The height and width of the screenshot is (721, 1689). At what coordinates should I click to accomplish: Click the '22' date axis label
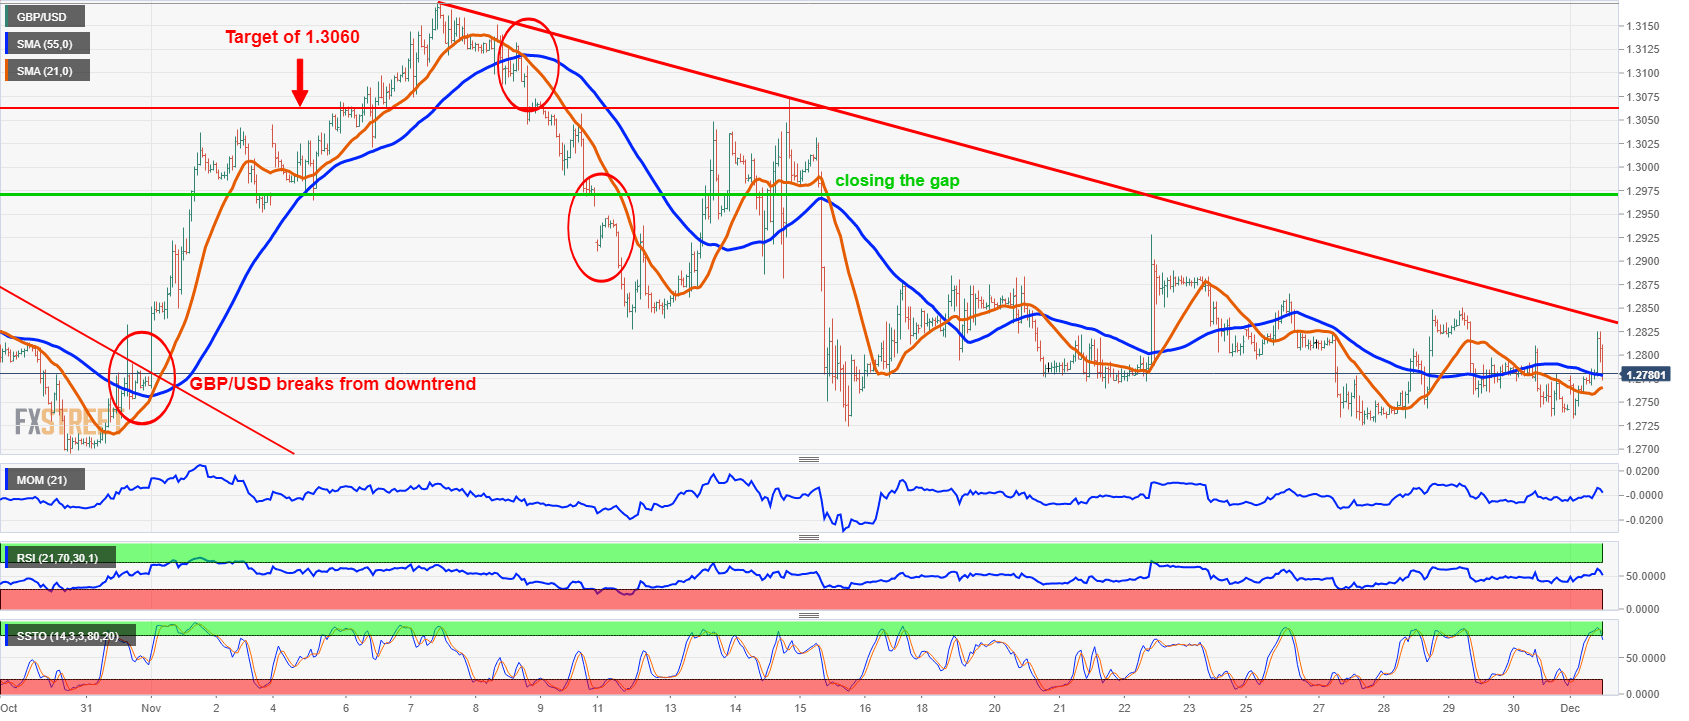point(1124,708)
